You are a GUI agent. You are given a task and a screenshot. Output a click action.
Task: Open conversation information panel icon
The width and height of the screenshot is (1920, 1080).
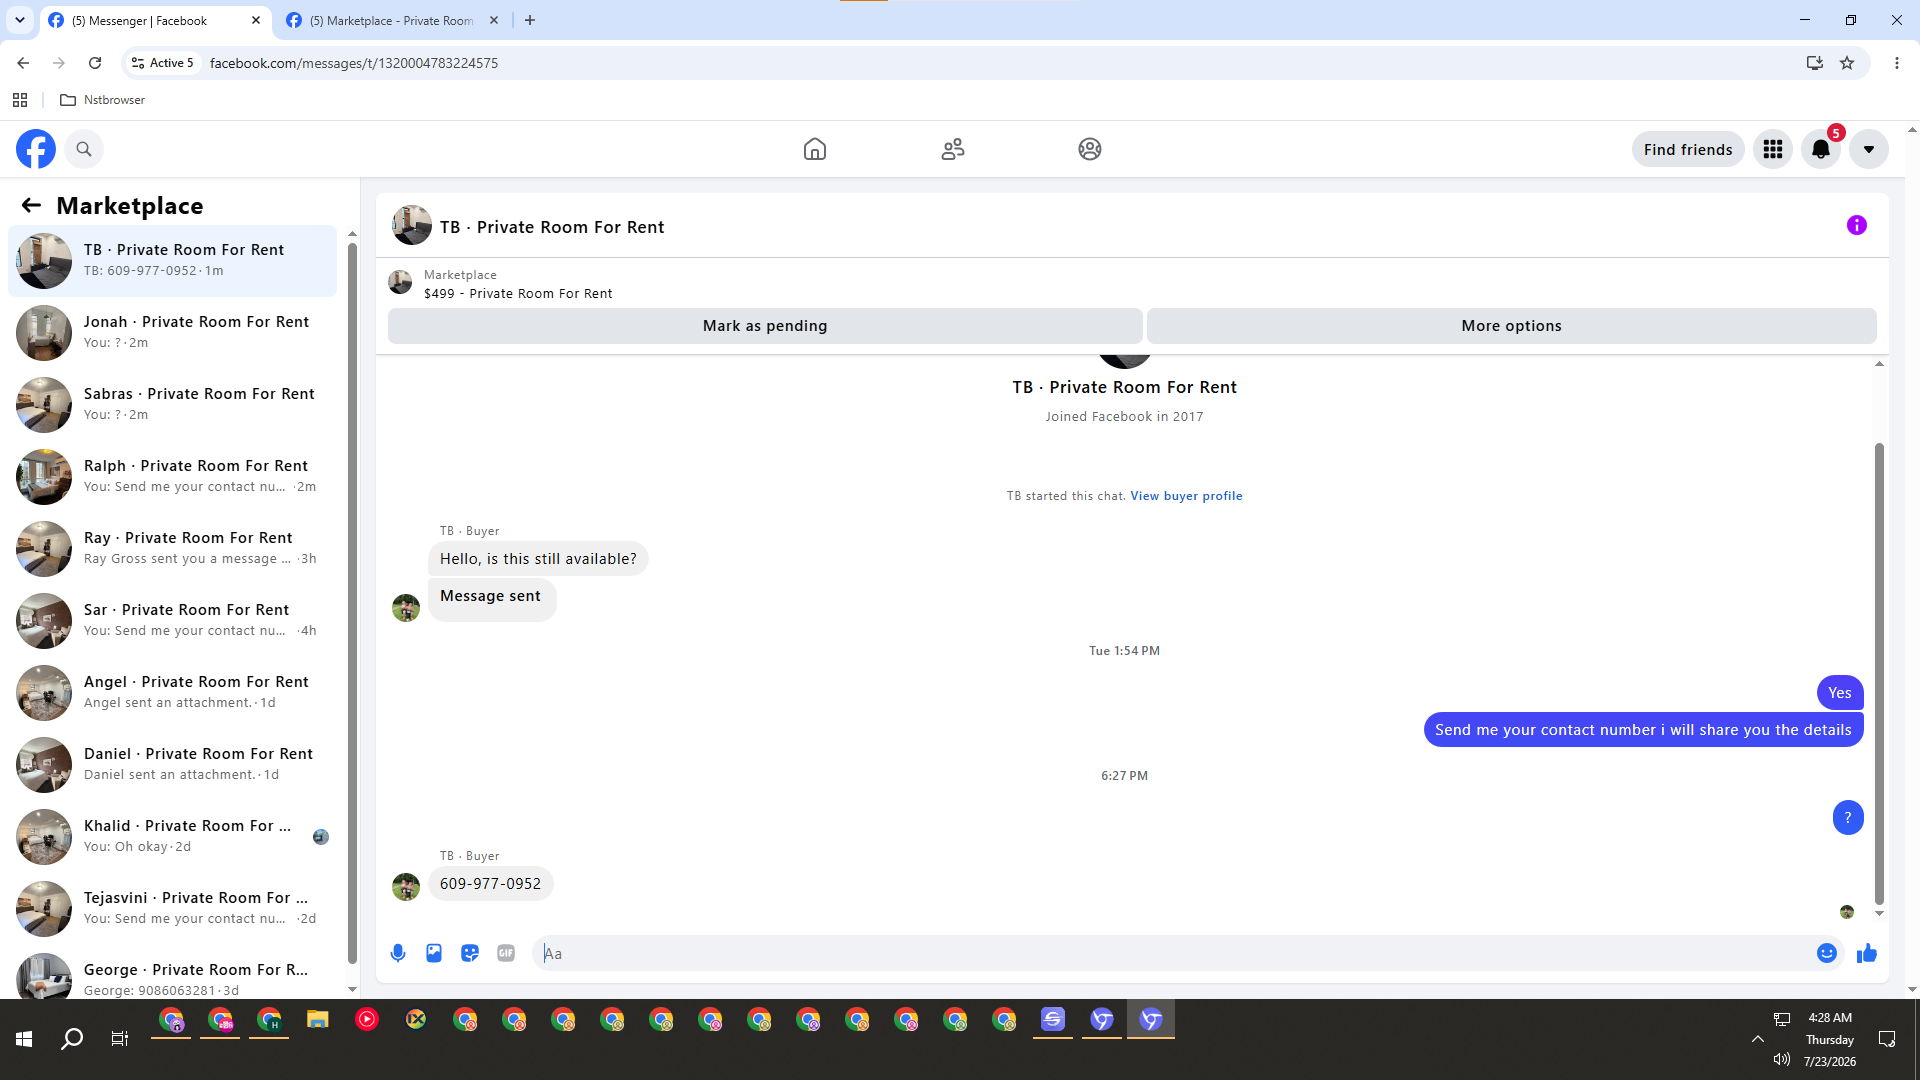[1857, 225]
